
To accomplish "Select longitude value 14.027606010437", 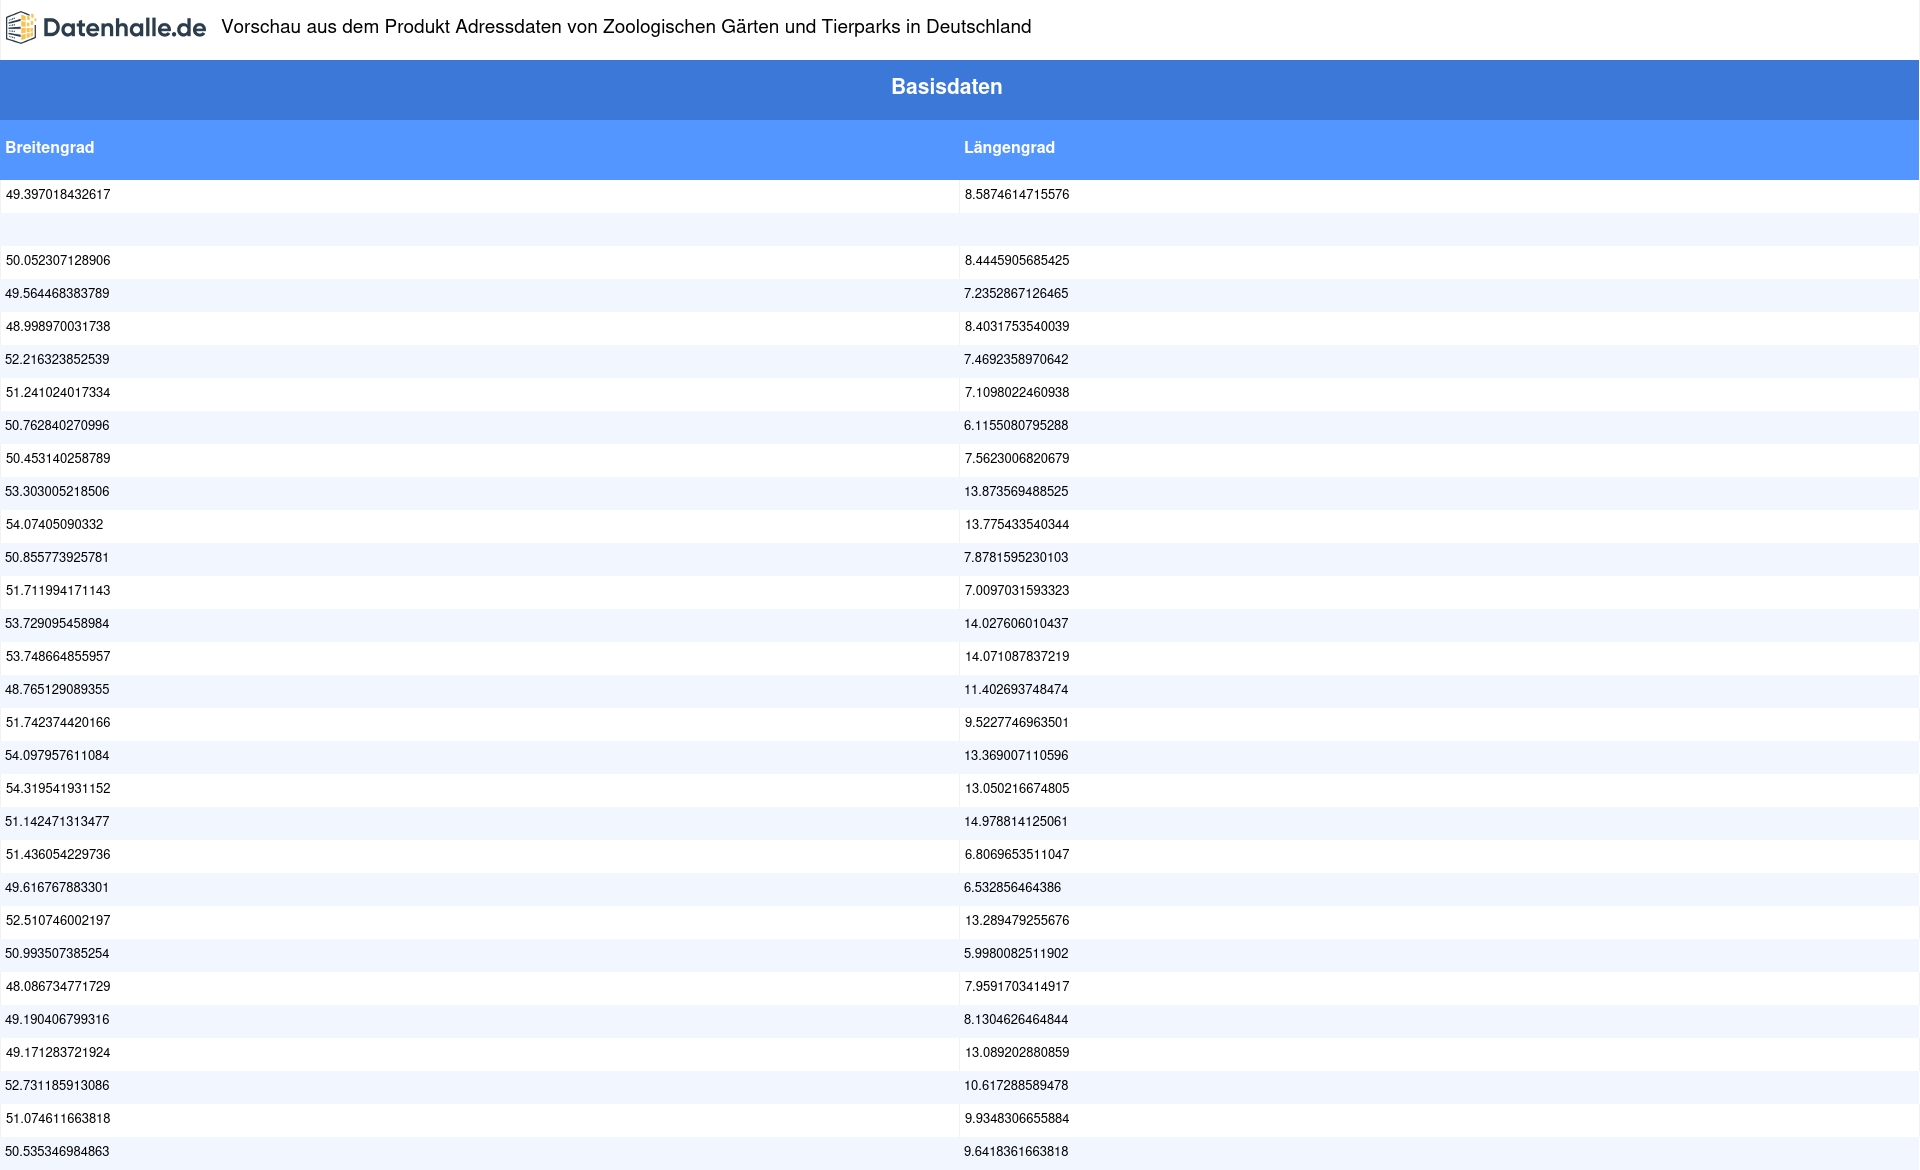I will pos(1016,624).
